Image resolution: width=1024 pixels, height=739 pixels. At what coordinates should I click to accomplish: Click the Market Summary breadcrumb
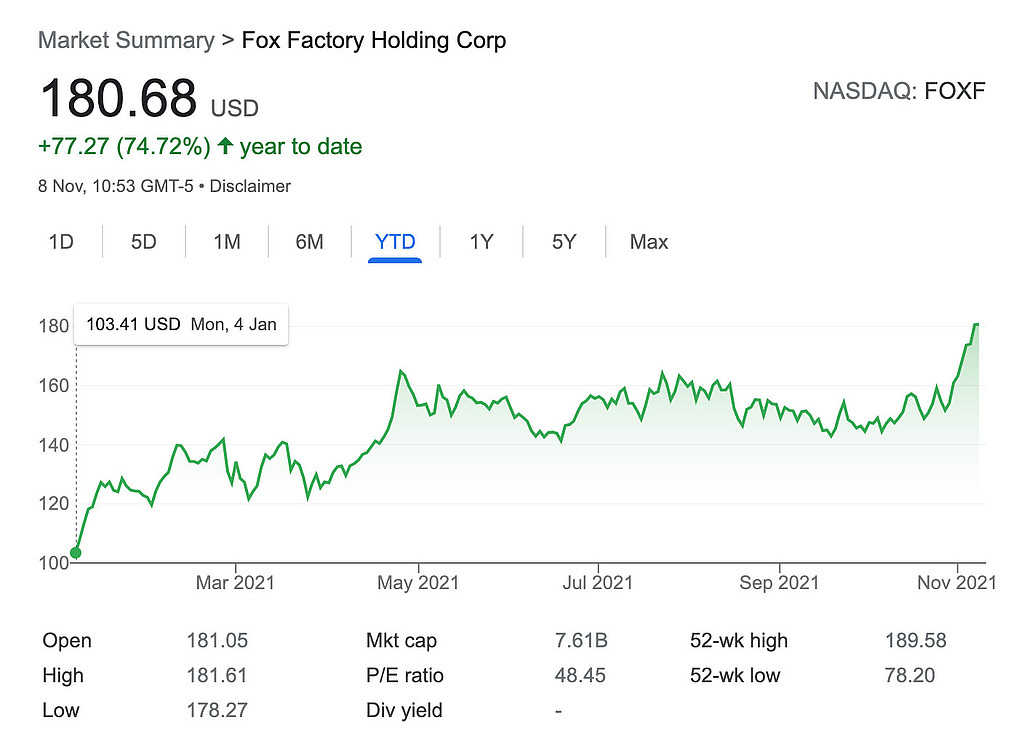tap(126, 41)
